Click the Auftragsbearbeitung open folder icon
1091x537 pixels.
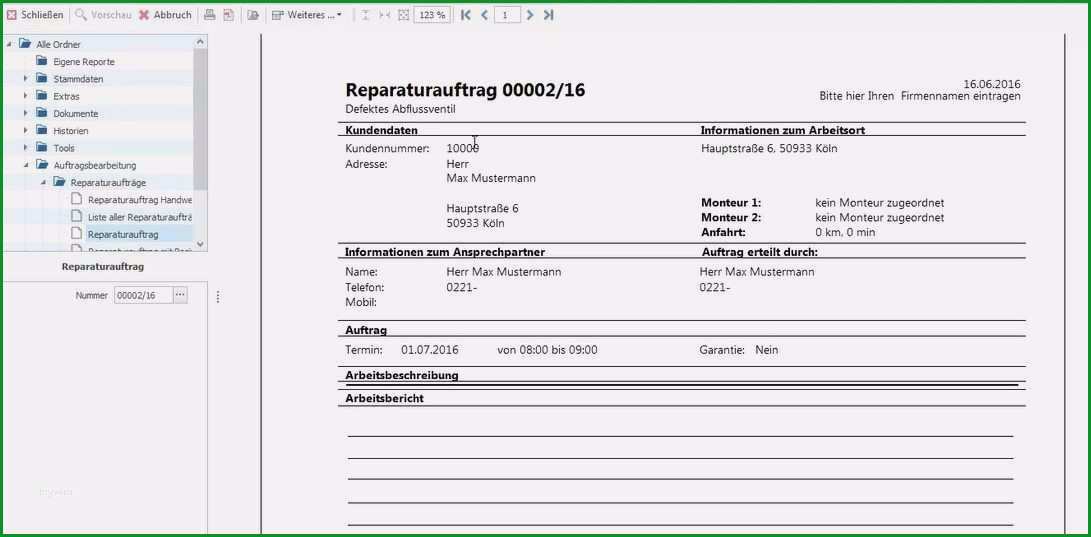(41, 165)
